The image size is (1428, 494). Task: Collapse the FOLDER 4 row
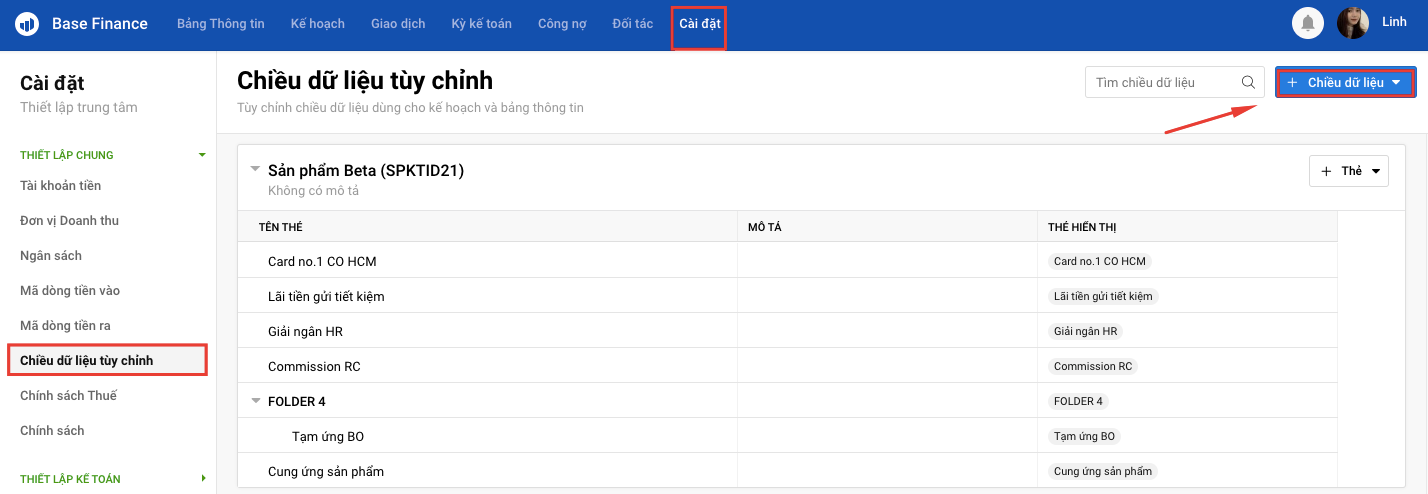click(255, 401)
